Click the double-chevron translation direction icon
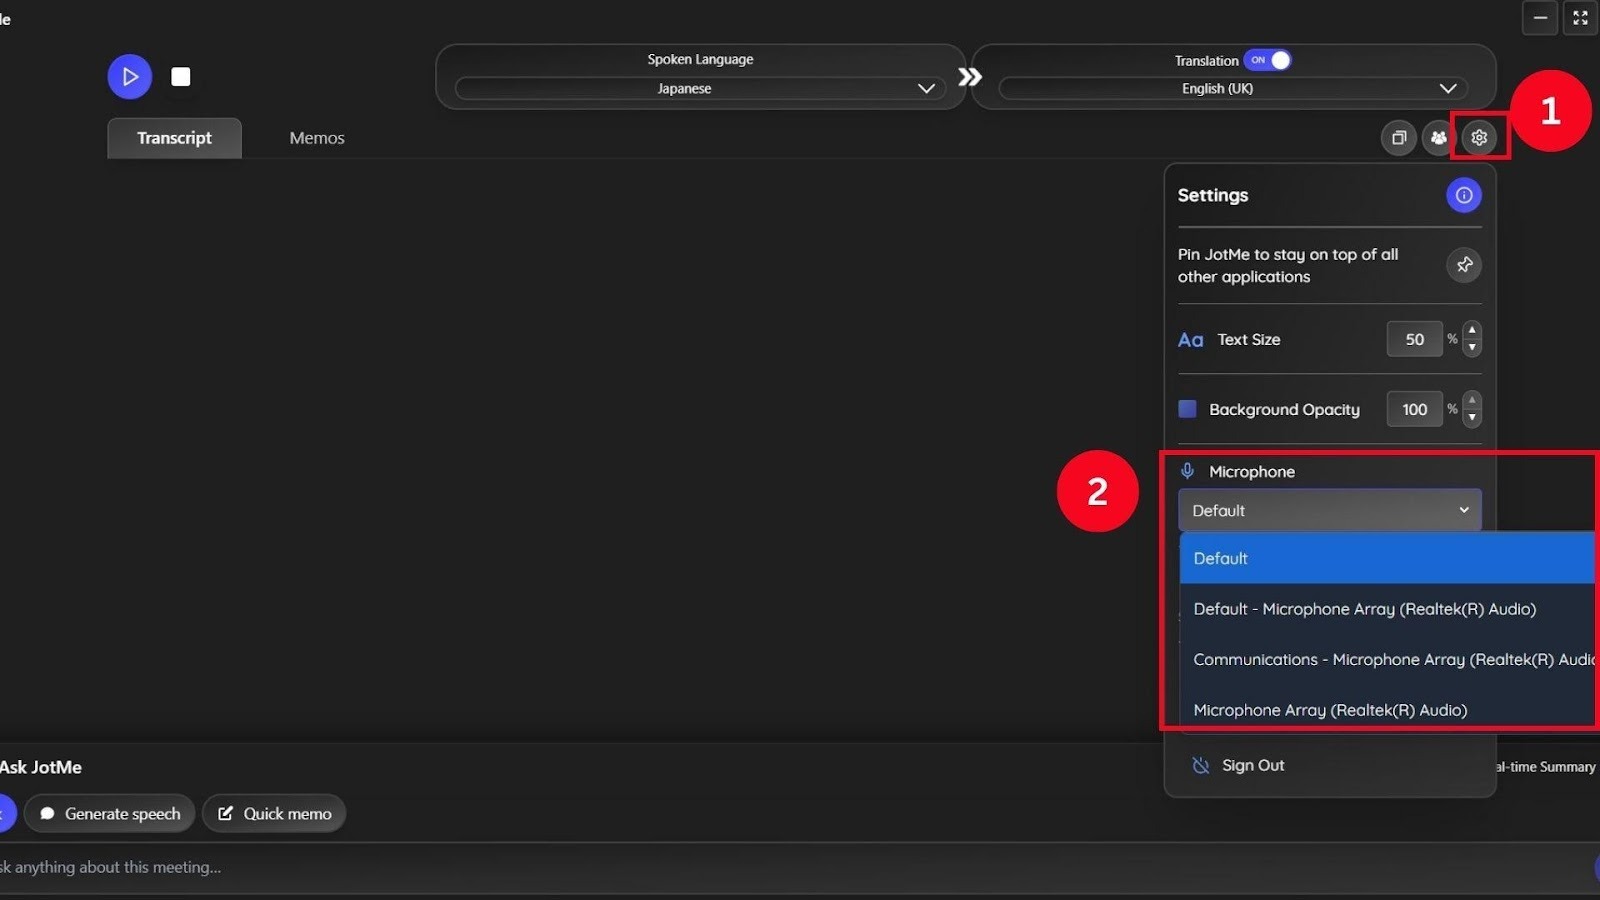The image size is (1600, 900). pos(969,76)
